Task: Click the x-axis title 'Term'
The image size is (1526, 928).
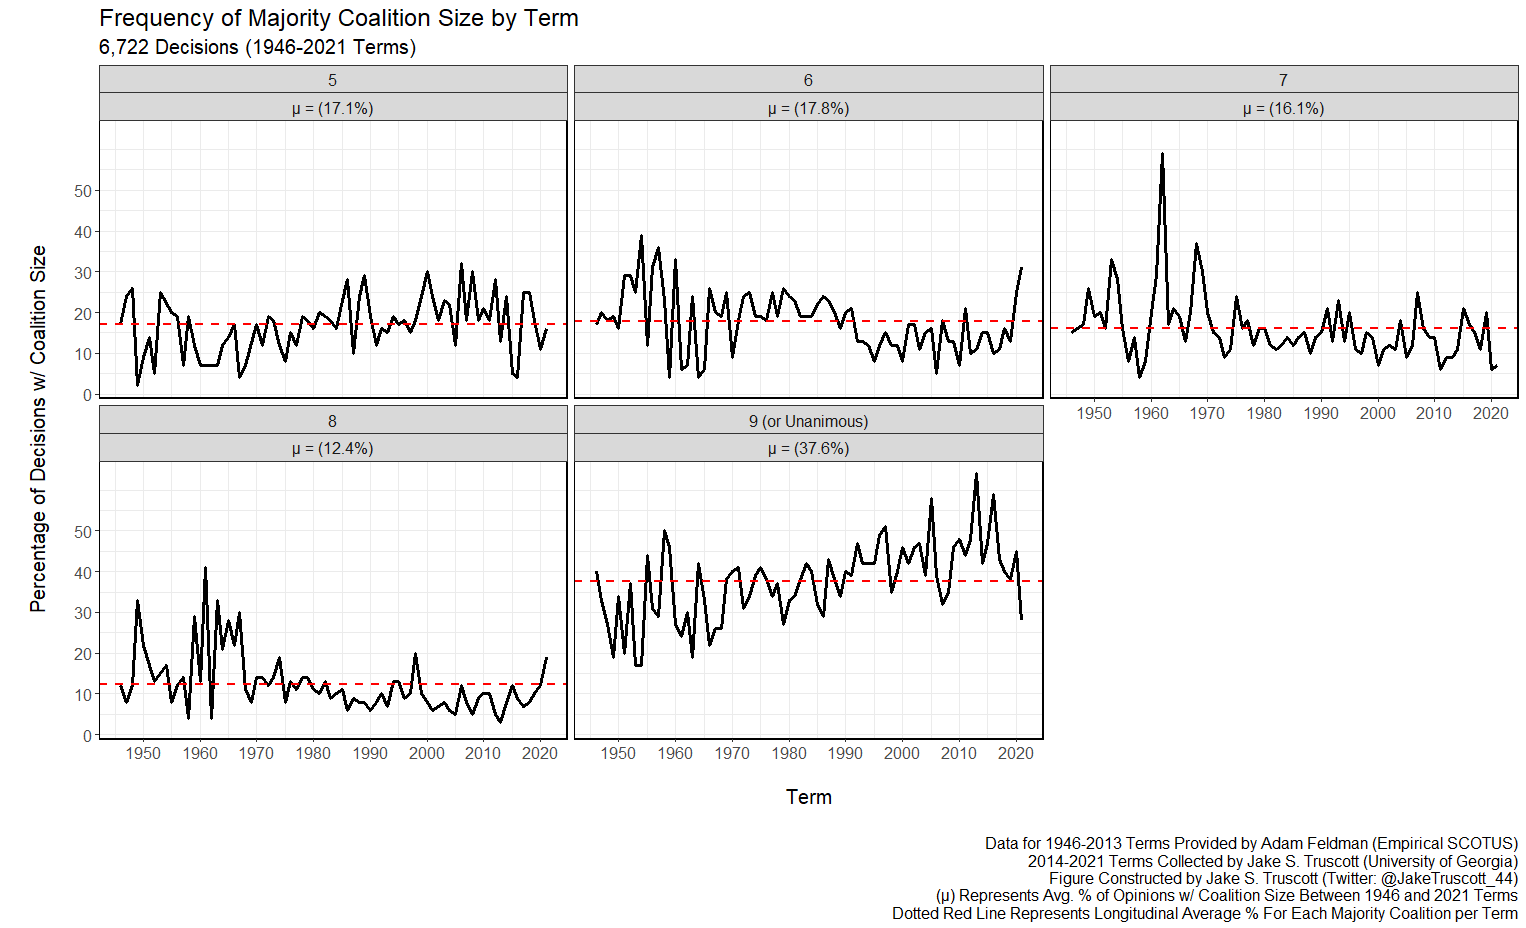Action: [x=808, y=797]
